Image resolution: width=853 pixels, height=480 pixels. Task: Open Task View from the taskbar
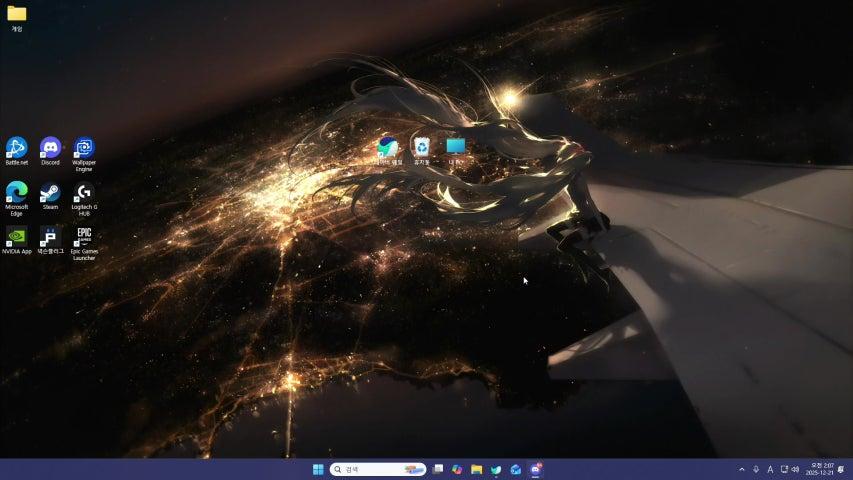pos(438,469)
